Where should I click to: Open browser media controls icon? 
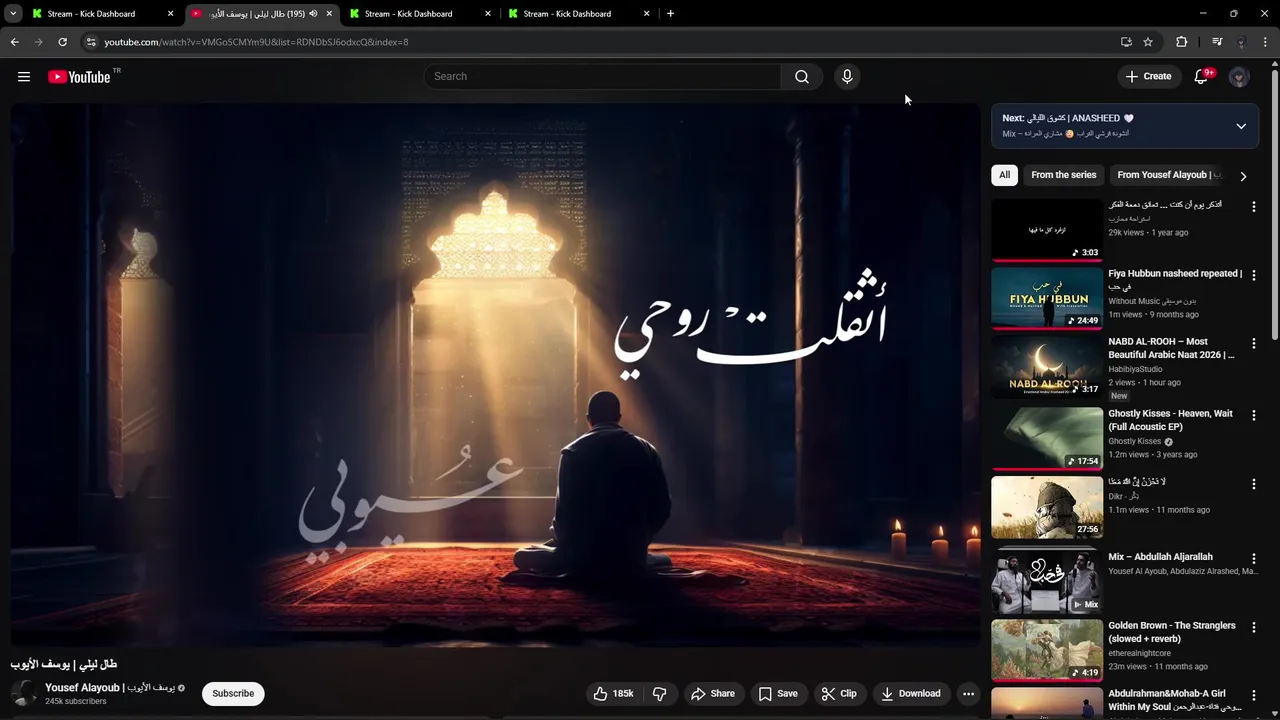click(1217, 42)
